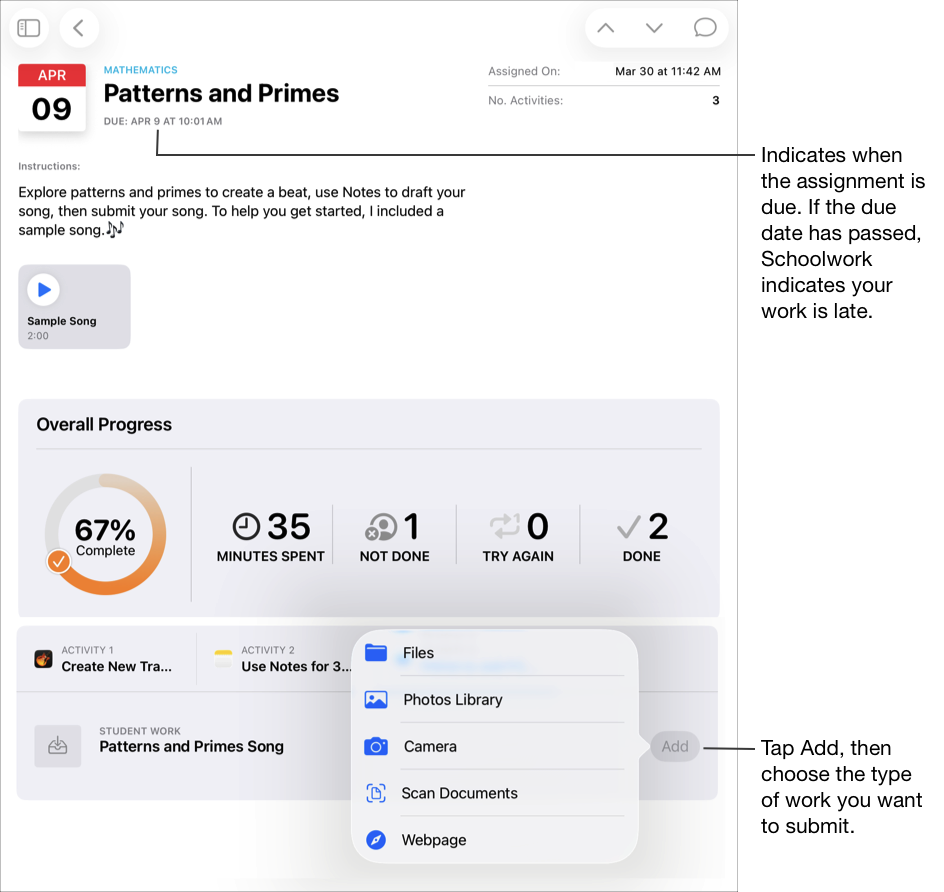Select the Safari icon next to Webpage
Screen dimensions: 944x892
coord(375,840)
